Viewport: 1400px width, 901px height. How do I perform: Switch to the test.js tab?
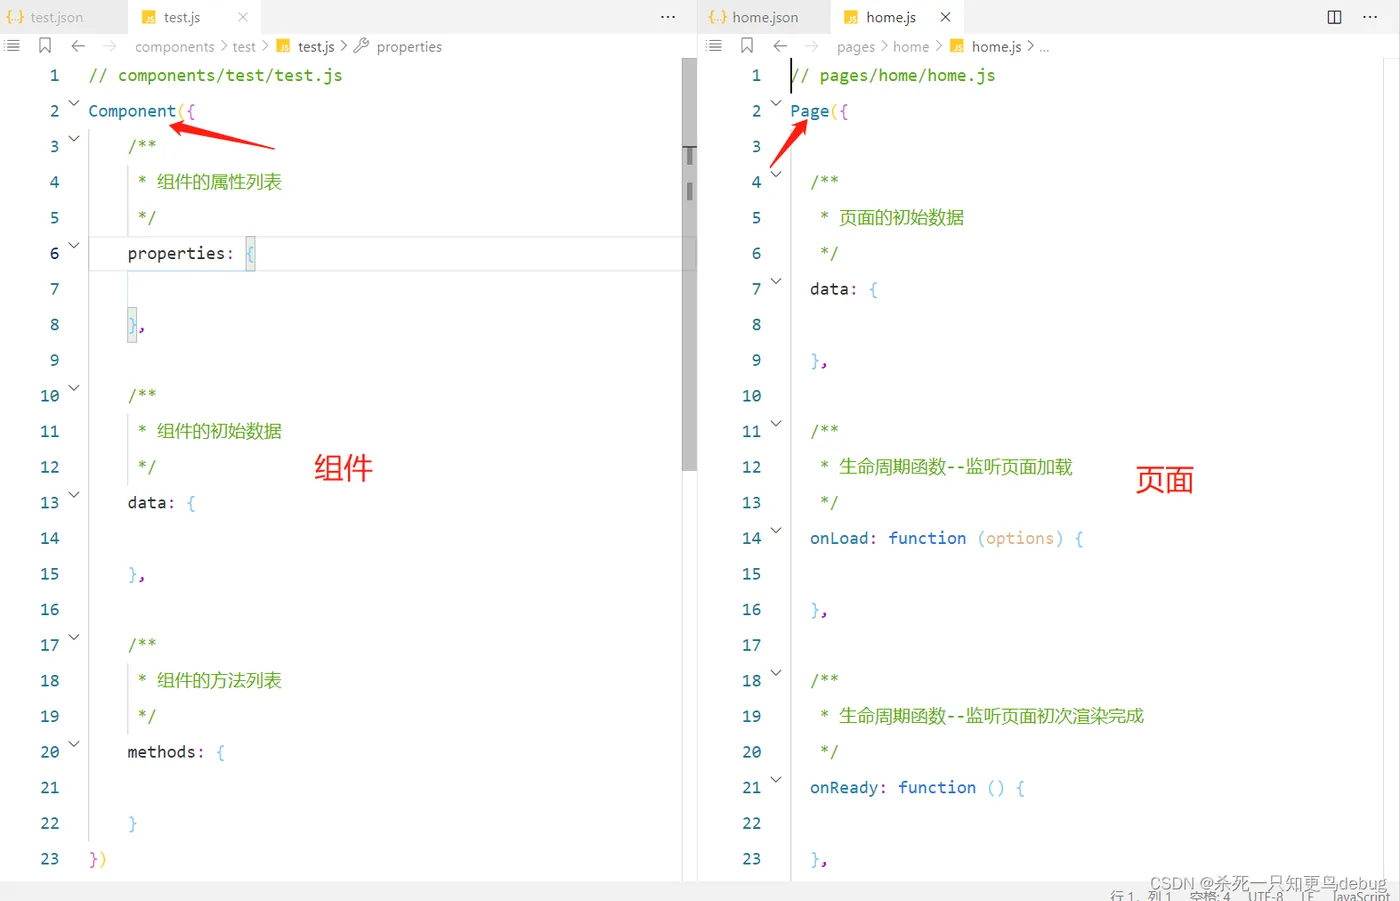(182, 17)
